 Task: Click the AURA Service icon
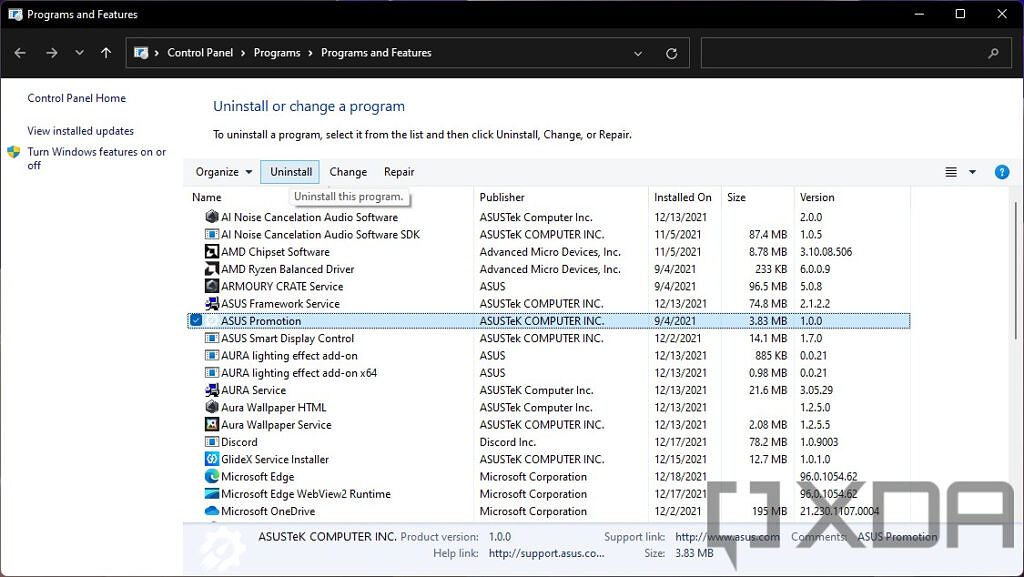tap(211, 390)
